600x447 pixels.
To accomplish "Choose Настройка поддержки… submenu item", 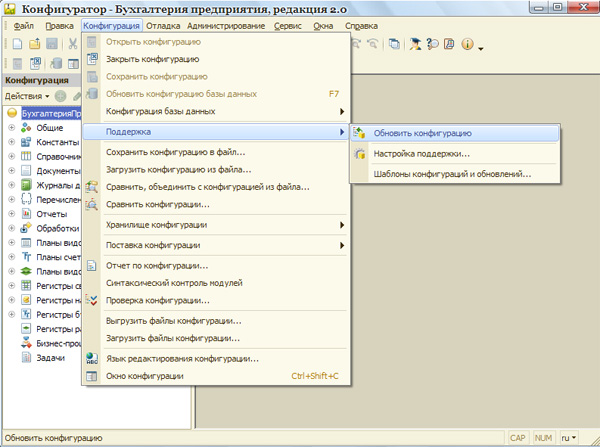I will tap(455, 153).
